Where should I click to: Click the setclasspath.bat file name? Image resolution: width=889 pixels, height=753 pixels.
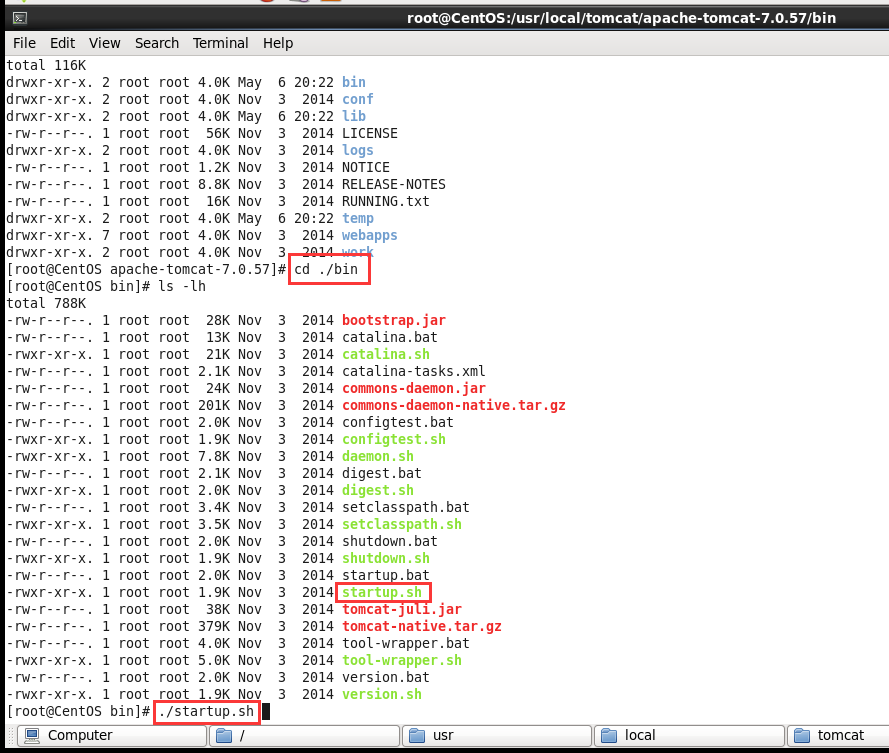[405, 507]
